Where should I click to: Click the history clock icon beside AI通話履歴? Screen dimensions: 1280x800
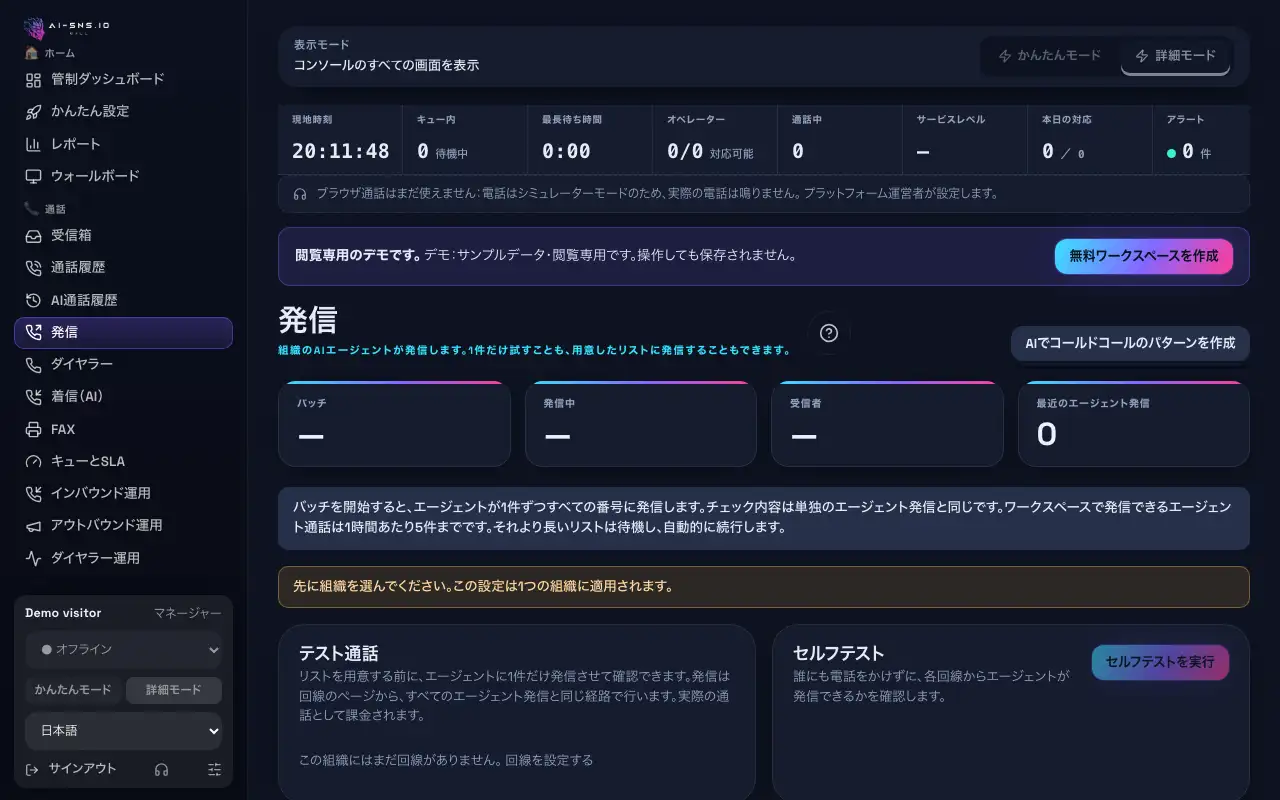pyautogui.click(x=33, y=300)
